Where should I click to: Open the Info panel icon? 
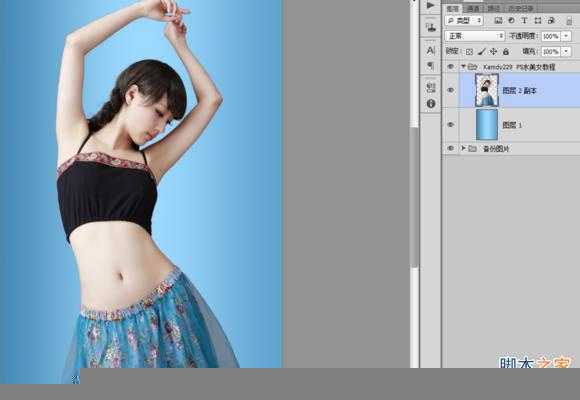pos(431,104)
